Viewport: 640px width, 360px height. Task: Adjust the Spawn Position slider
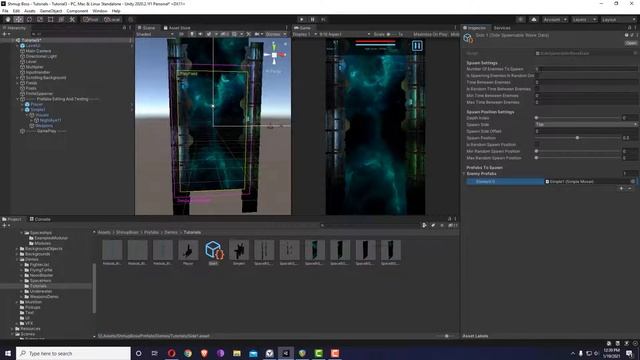tap(578, 138)
